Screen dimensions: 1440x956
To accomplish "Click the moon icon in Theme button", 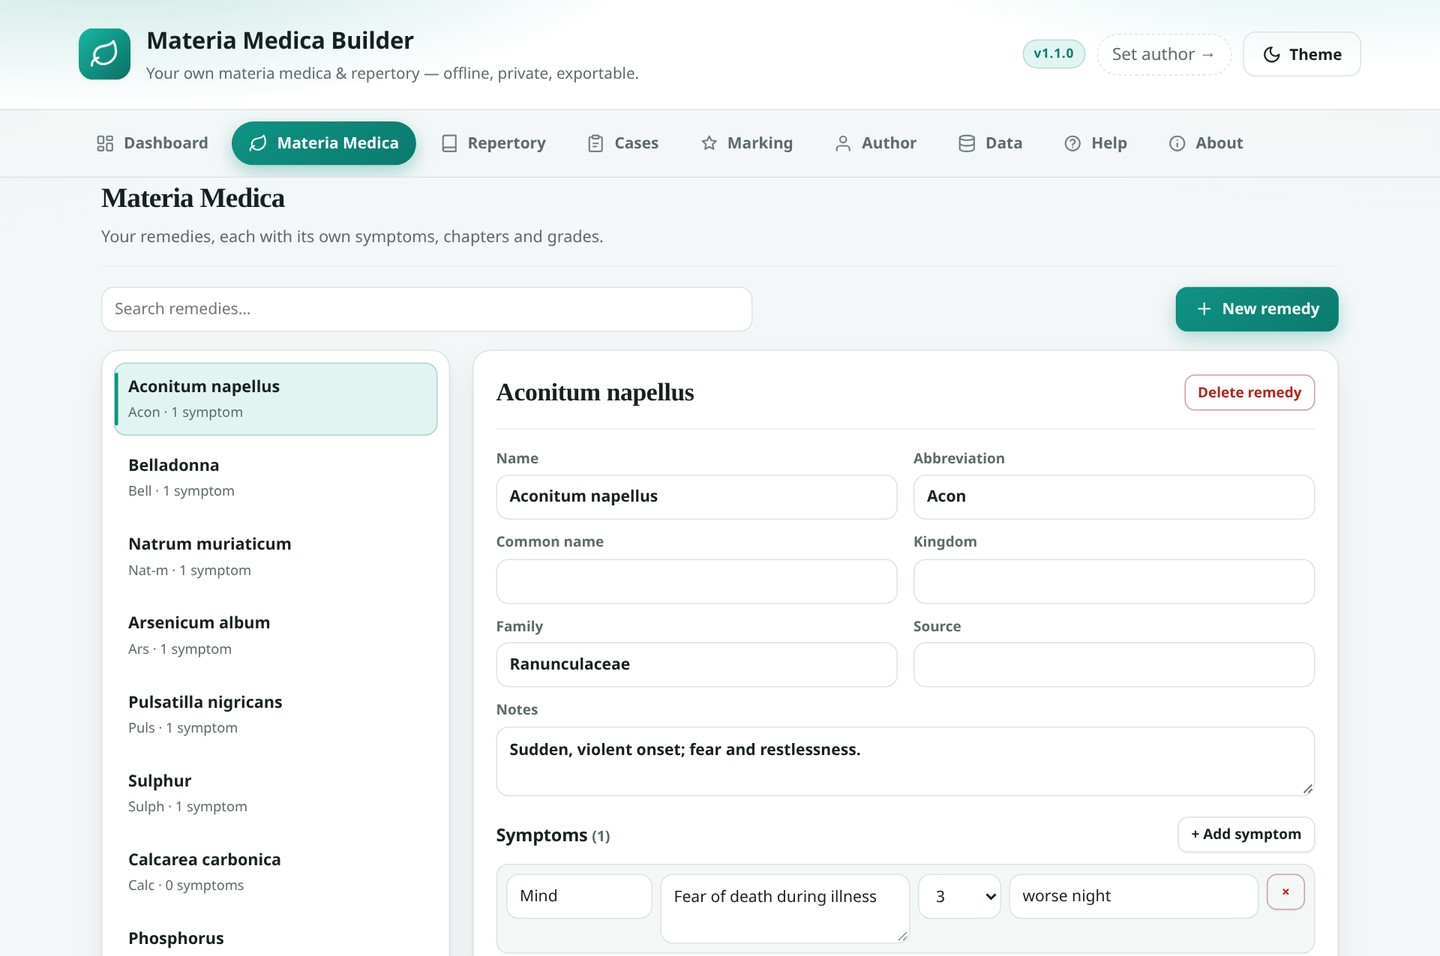I will (1272, 55).
